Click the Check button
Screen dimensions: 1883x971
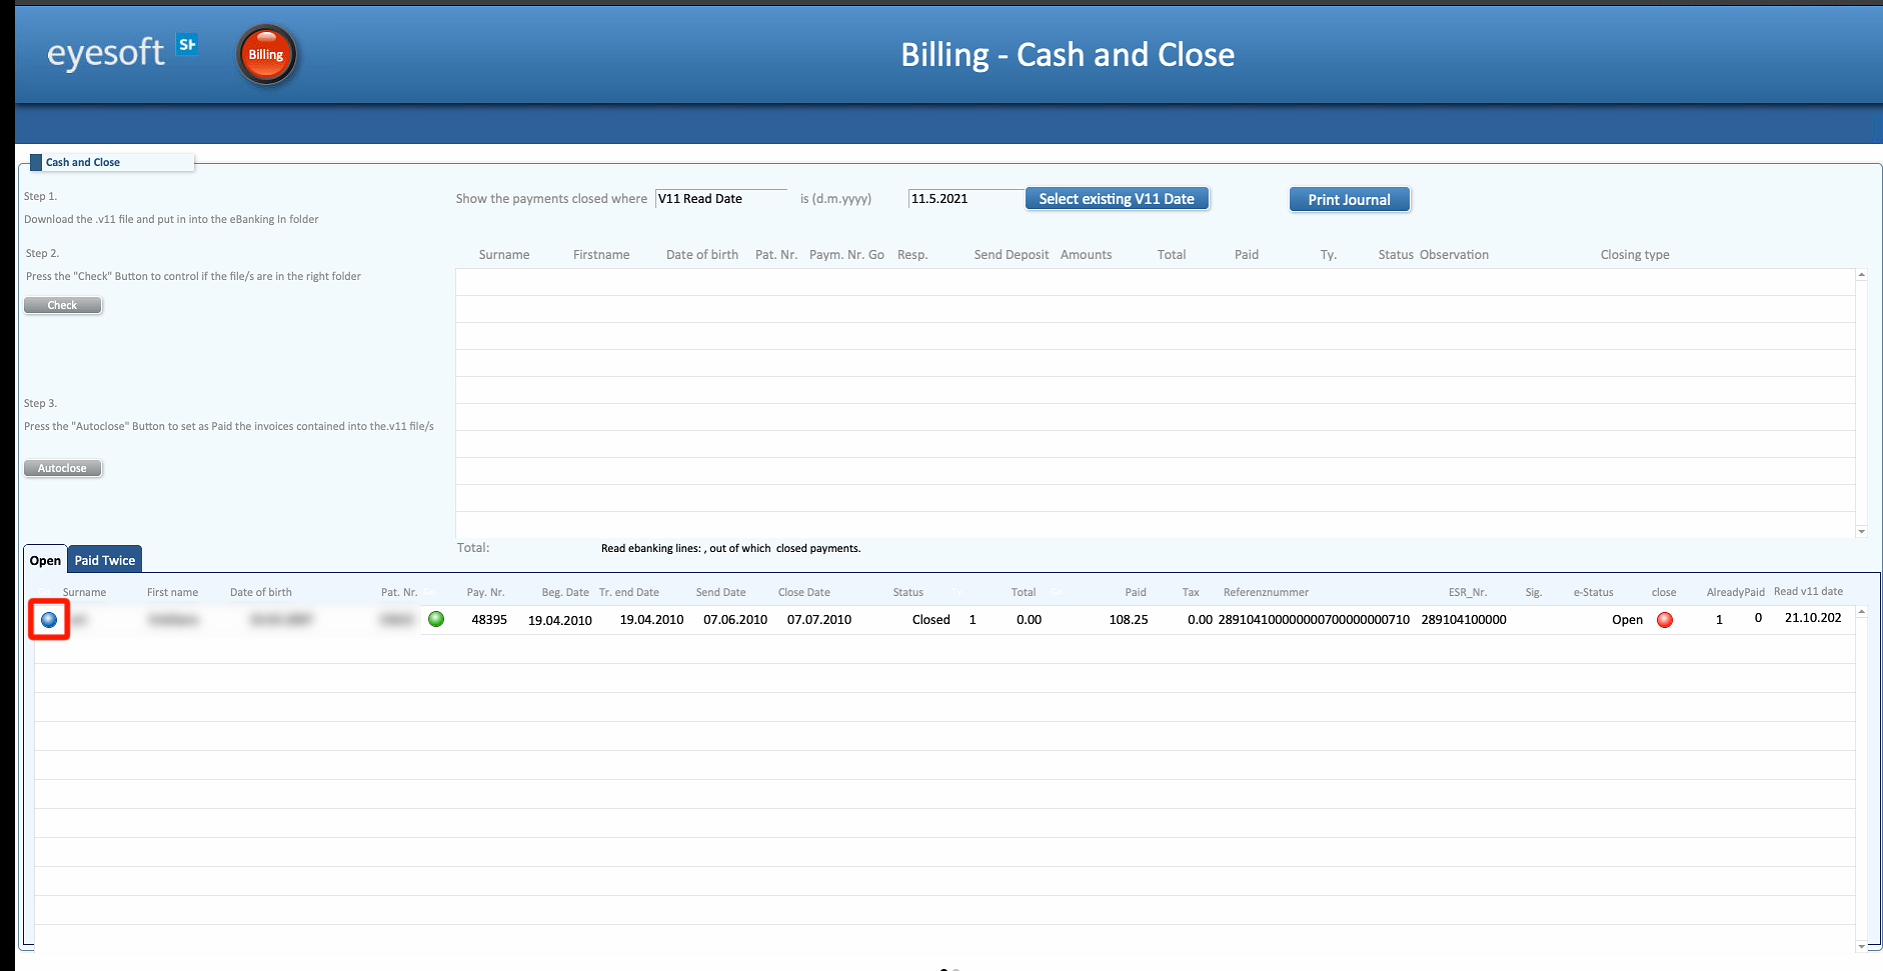pos(62,305)
